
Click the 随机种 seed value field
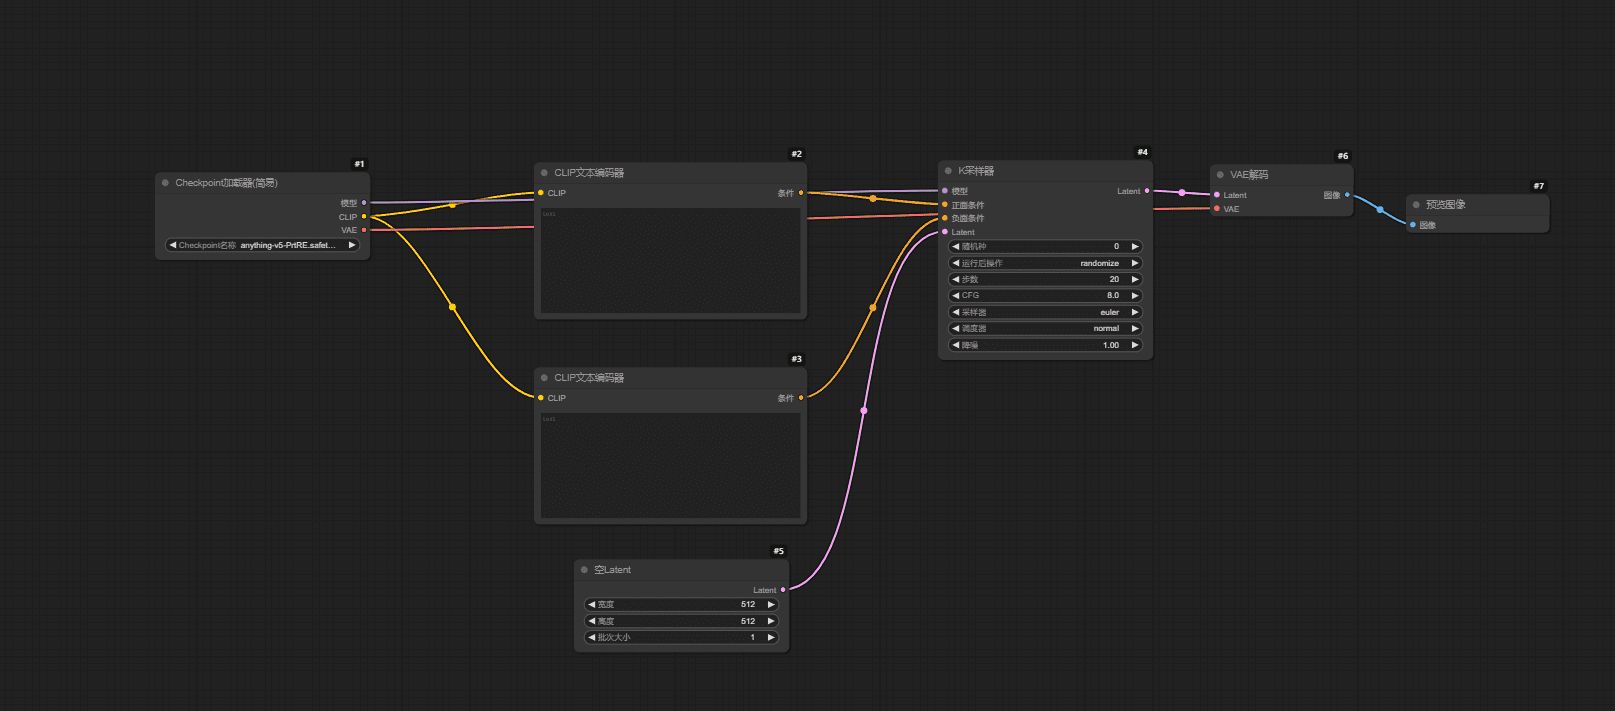coord(1045,246)
